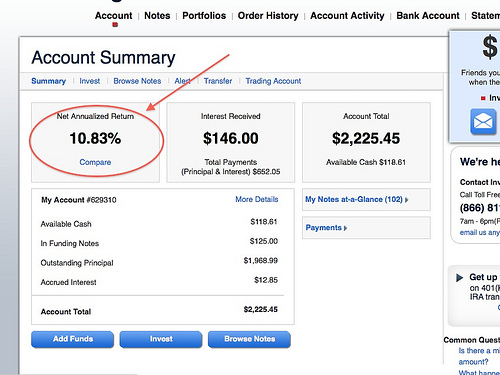Switch to the Browse Notes sub-tab
Screen dimensions: 500x375
[x=137, y=81]
